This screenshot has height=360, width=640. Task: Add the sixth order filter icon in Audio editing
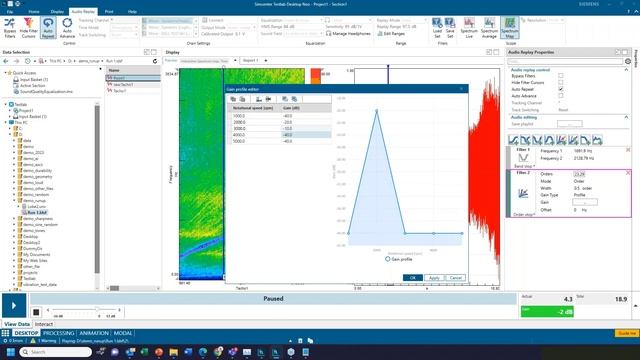(573, 140)
